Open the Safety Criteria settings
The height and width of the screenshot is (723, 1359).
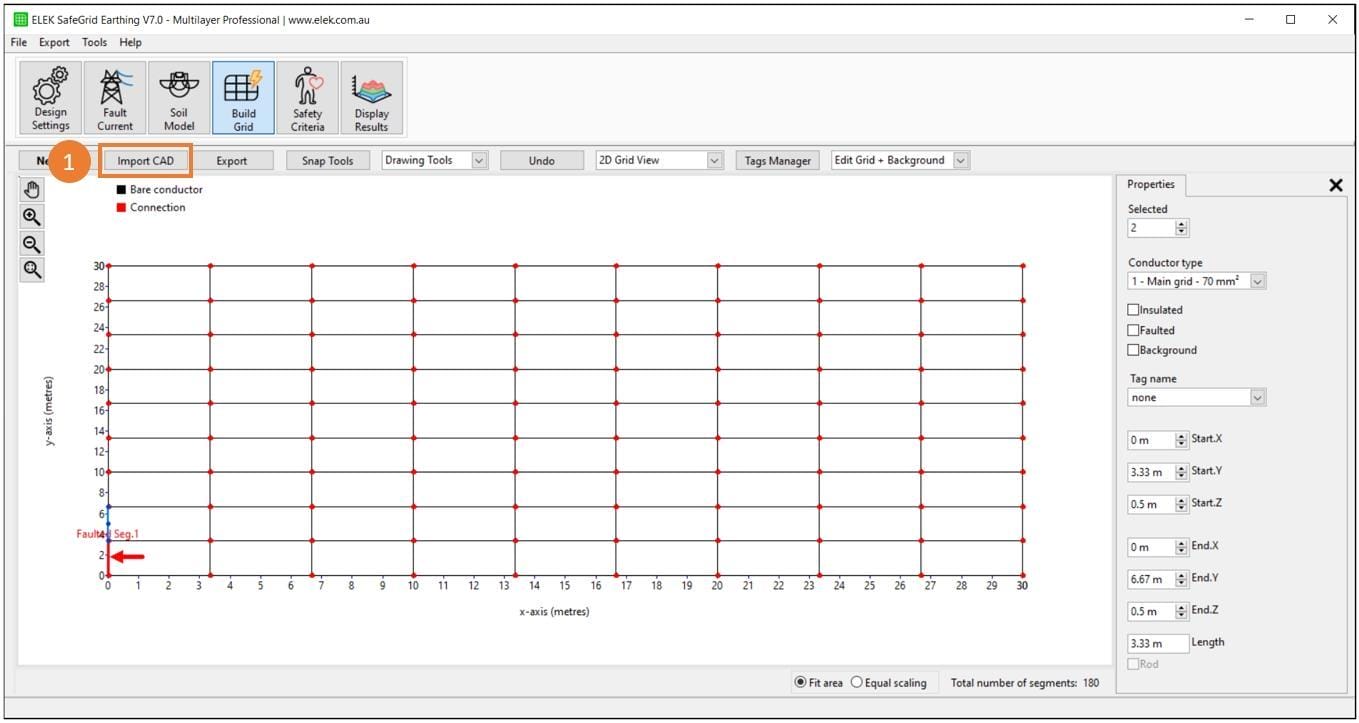point(307,97)
